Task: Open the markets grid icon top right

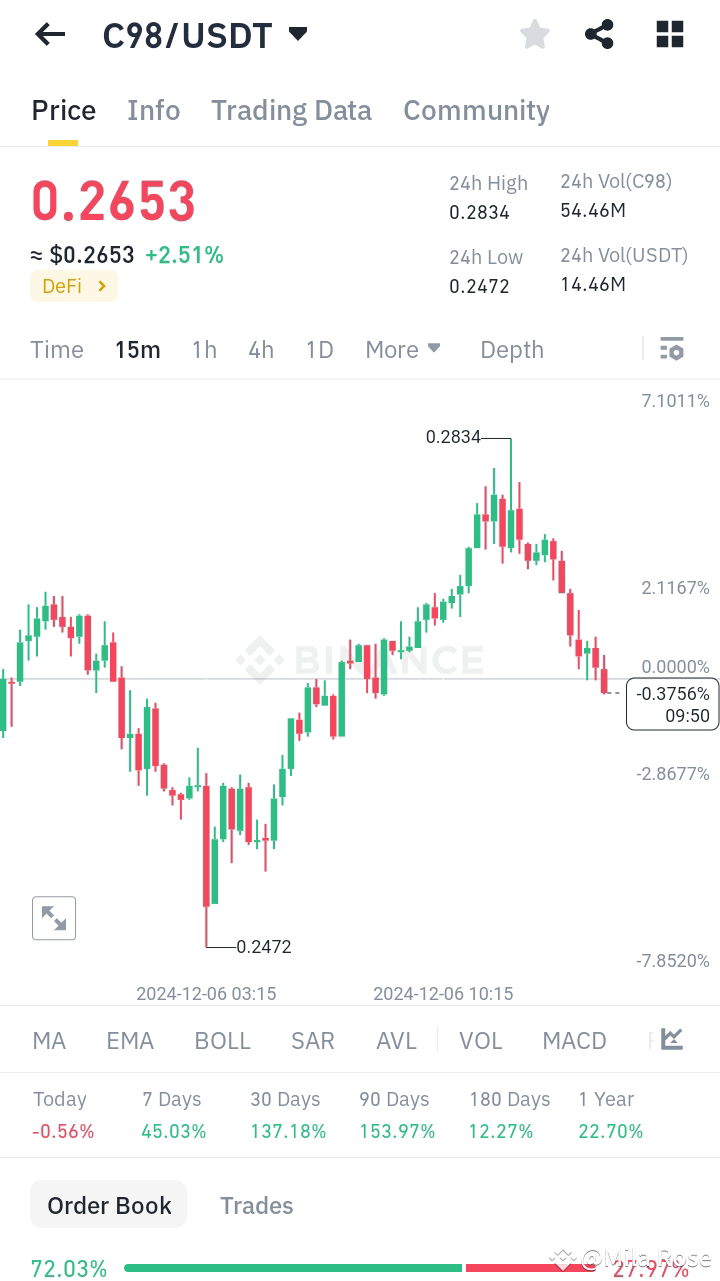Action: pos(668,34)
